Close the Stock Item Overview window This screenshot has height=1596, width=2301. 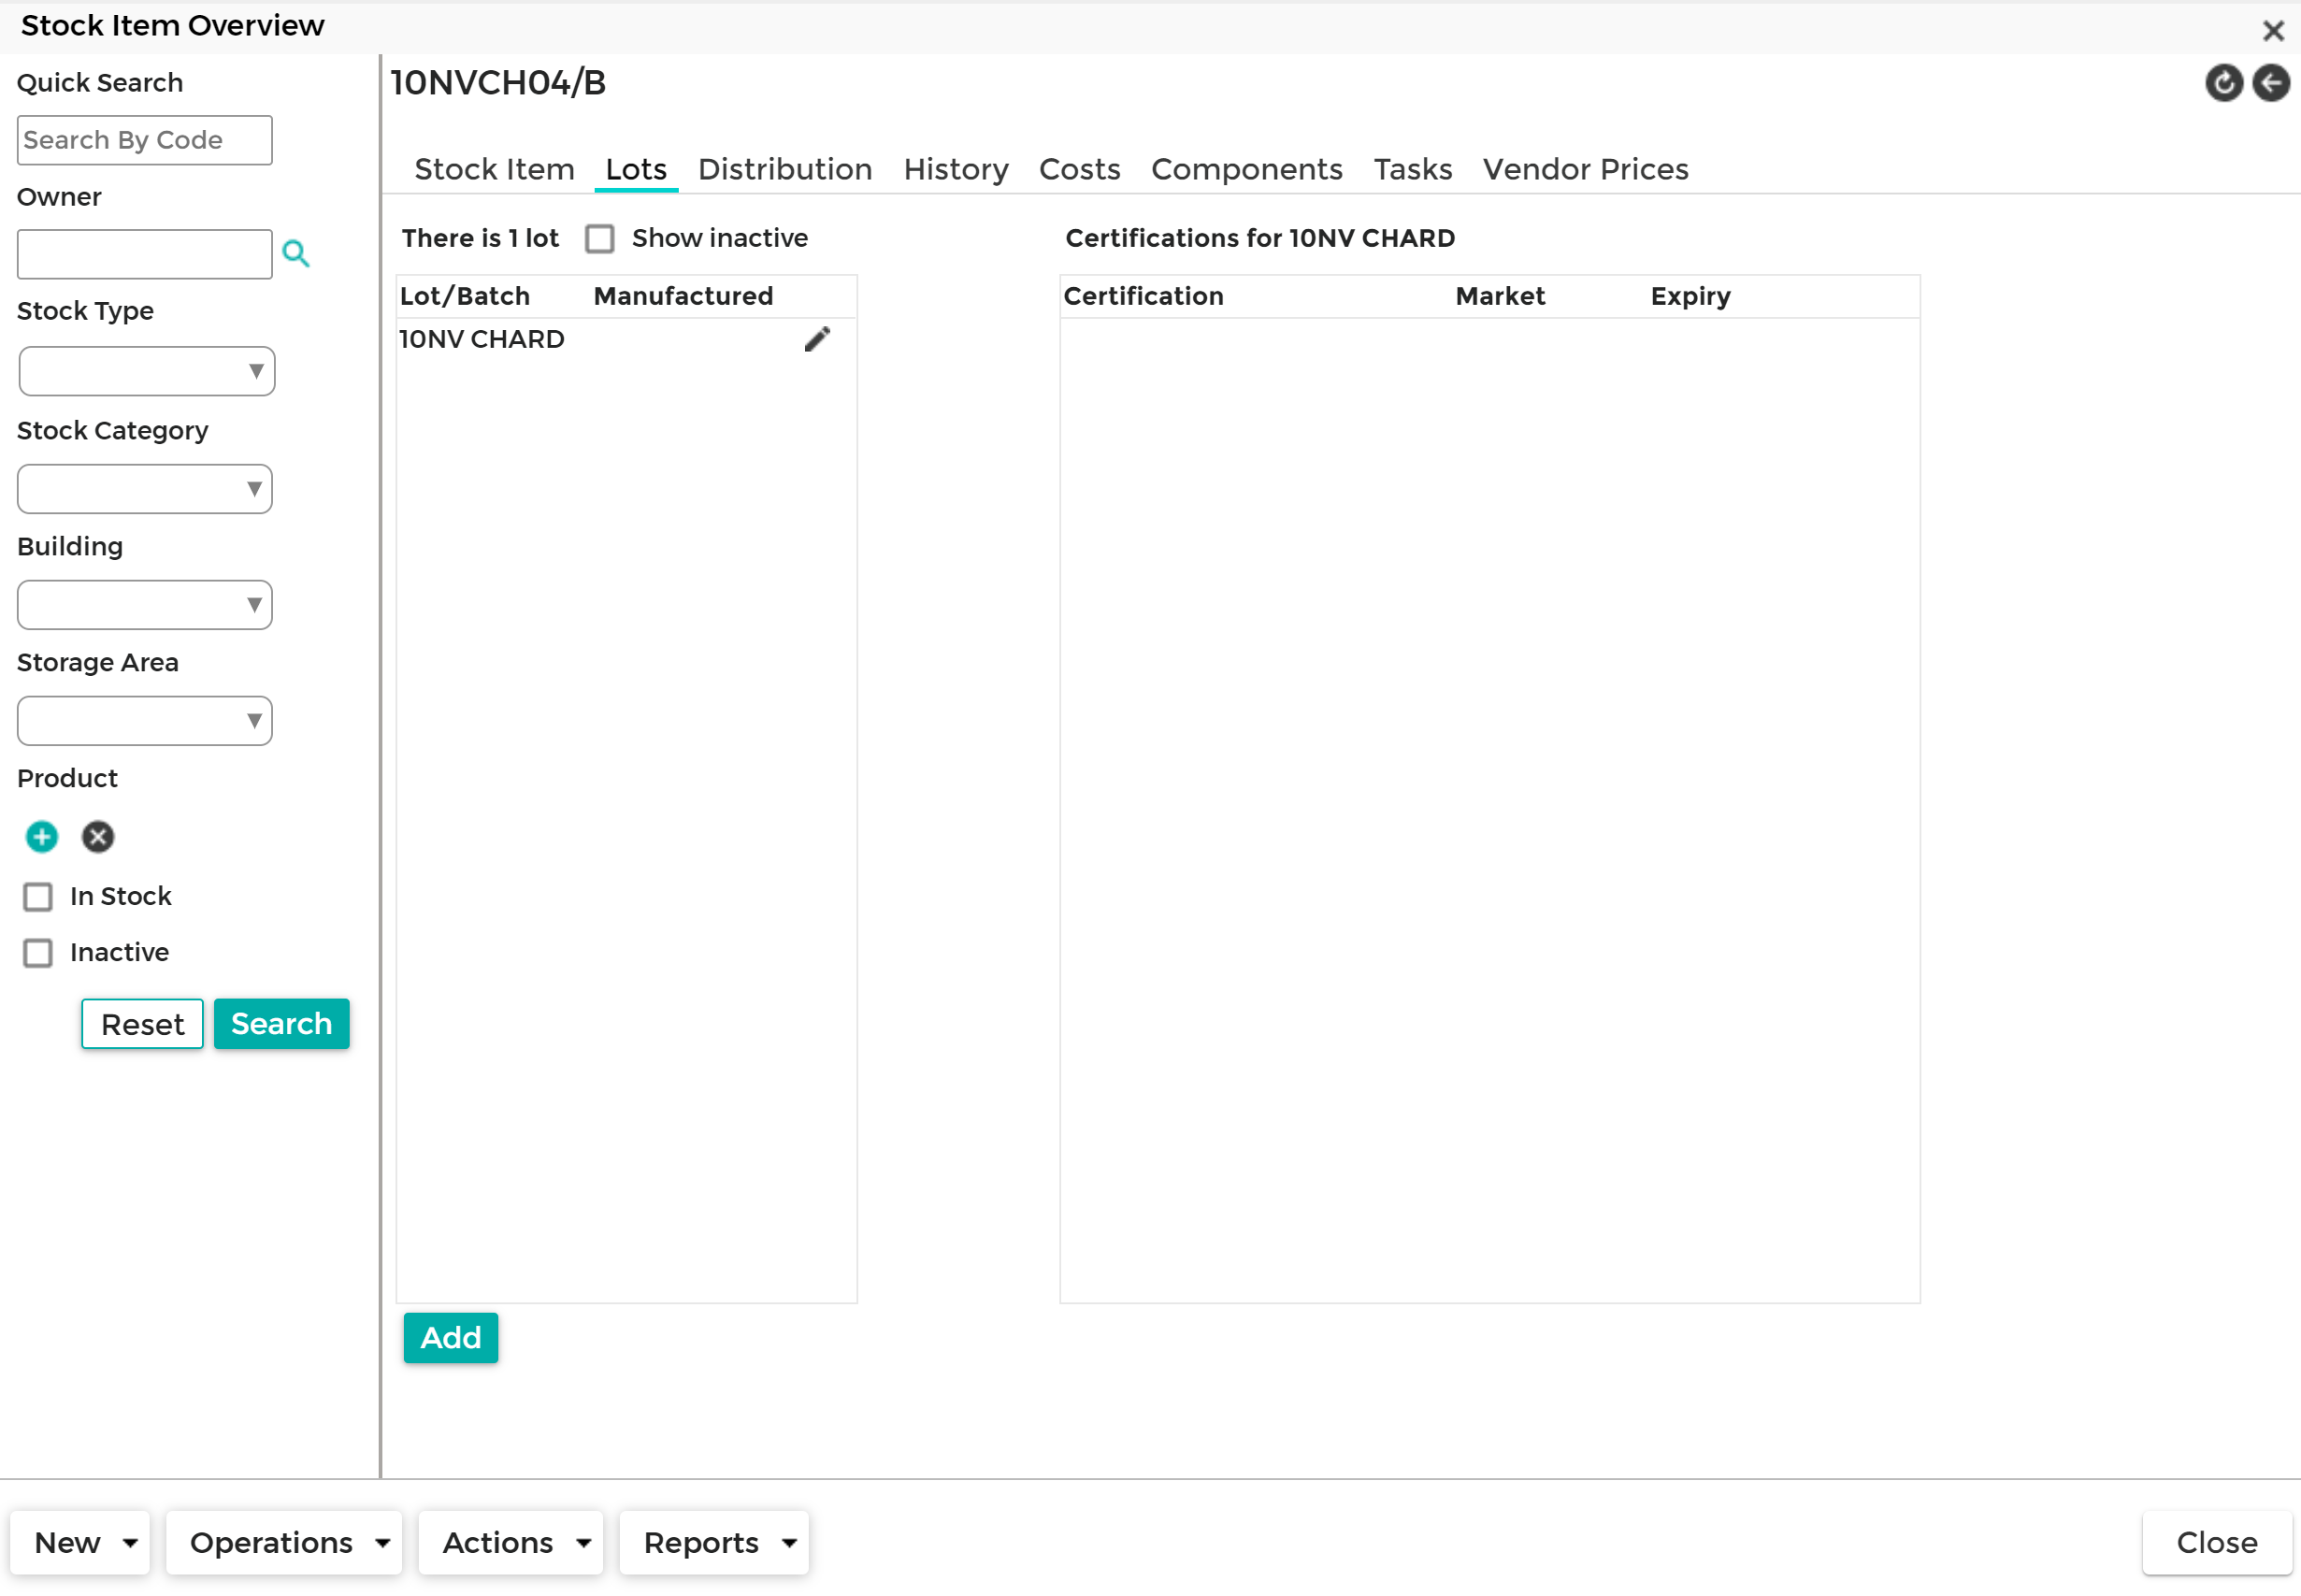point(2273,31)
